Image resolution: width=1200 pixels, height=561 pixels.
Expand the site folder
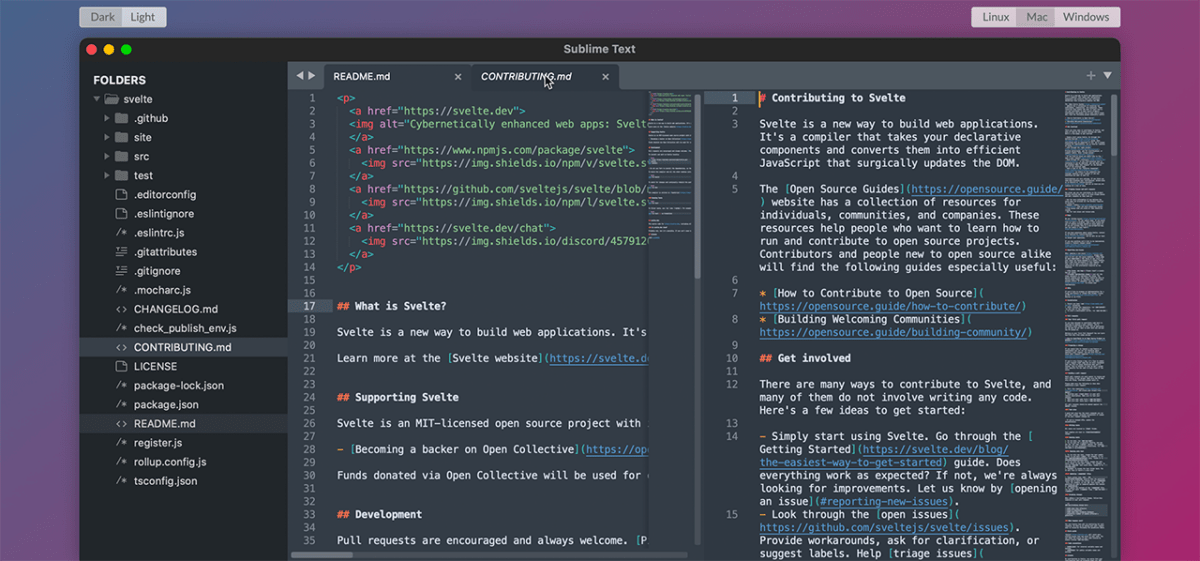click(x=107, y=137)
